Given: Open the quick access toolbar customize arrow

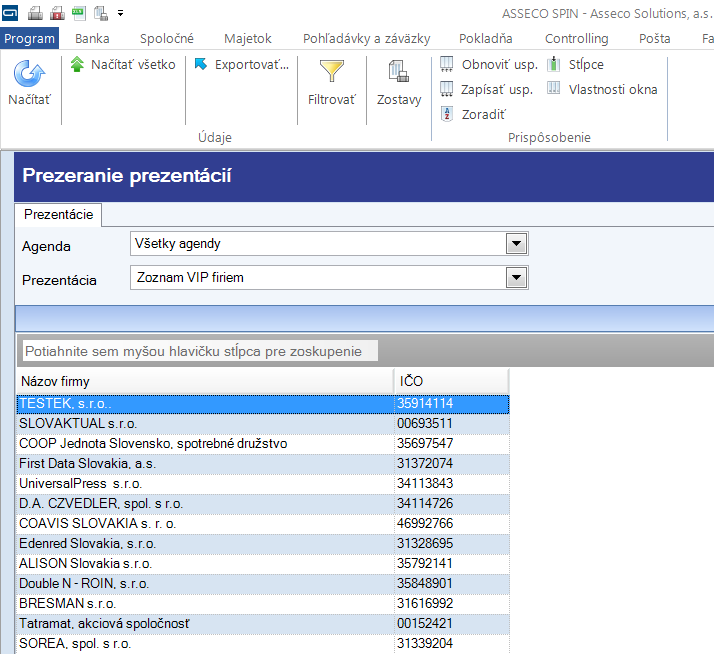Looking at the screenshot, I should [120, 13].
